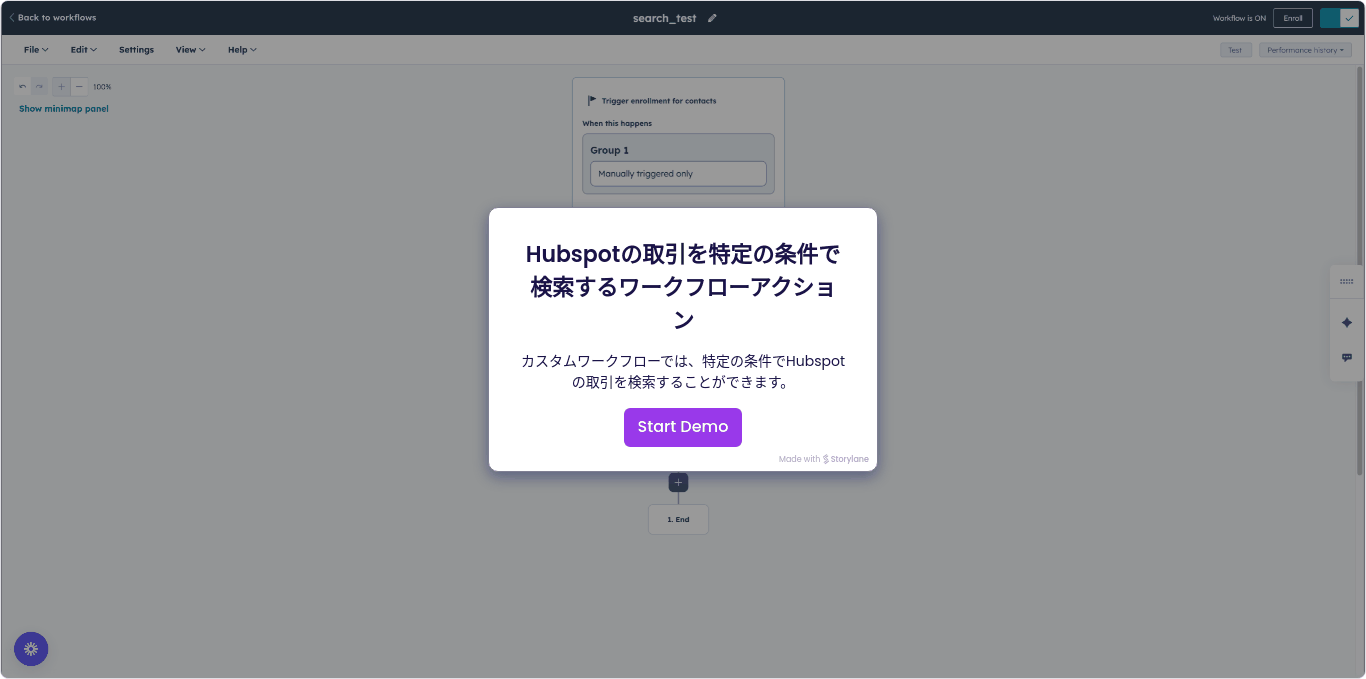Select the Group 1 trigger box
1366x679 pixels.
click(x=678, y=164)
